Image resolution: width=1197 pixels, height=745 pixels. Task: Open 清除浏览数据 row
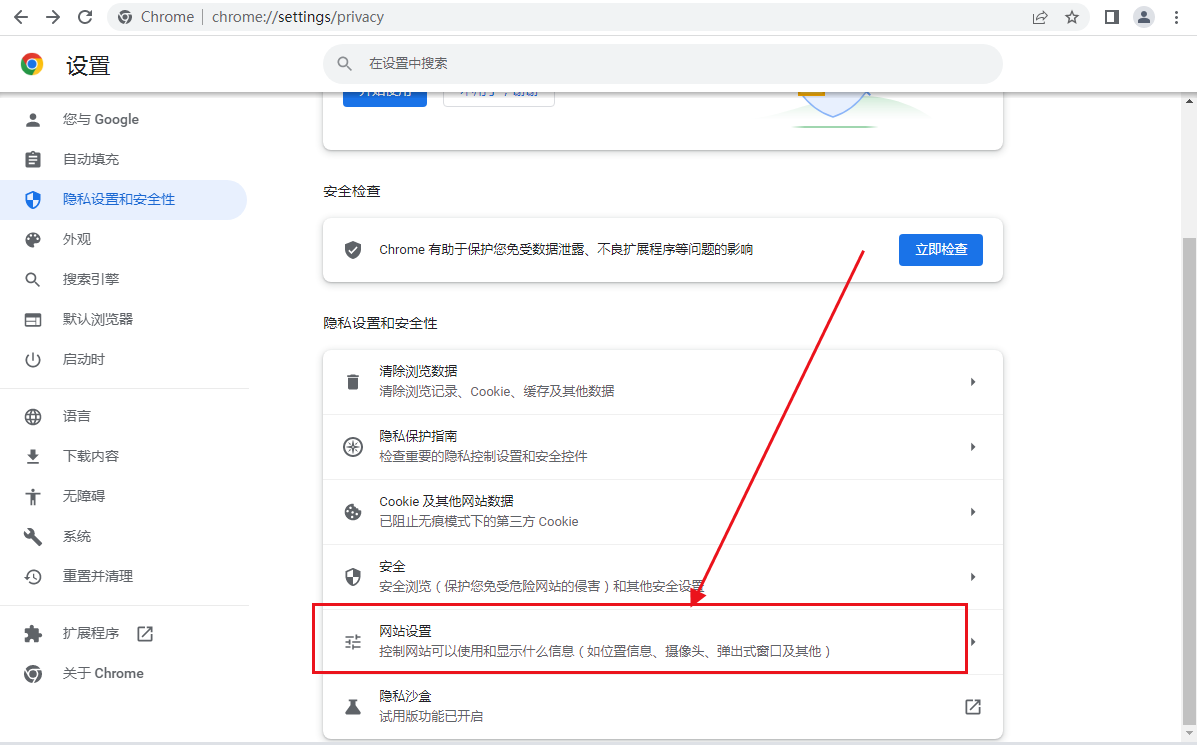663,382
